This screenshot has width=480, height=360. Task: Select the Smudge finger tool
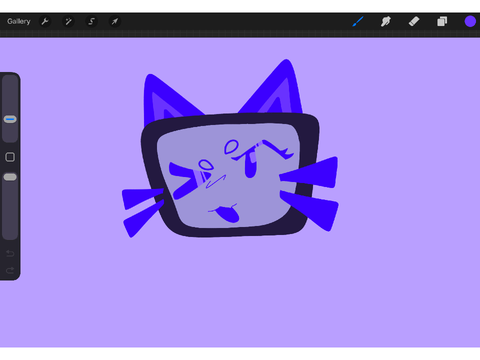386,22
